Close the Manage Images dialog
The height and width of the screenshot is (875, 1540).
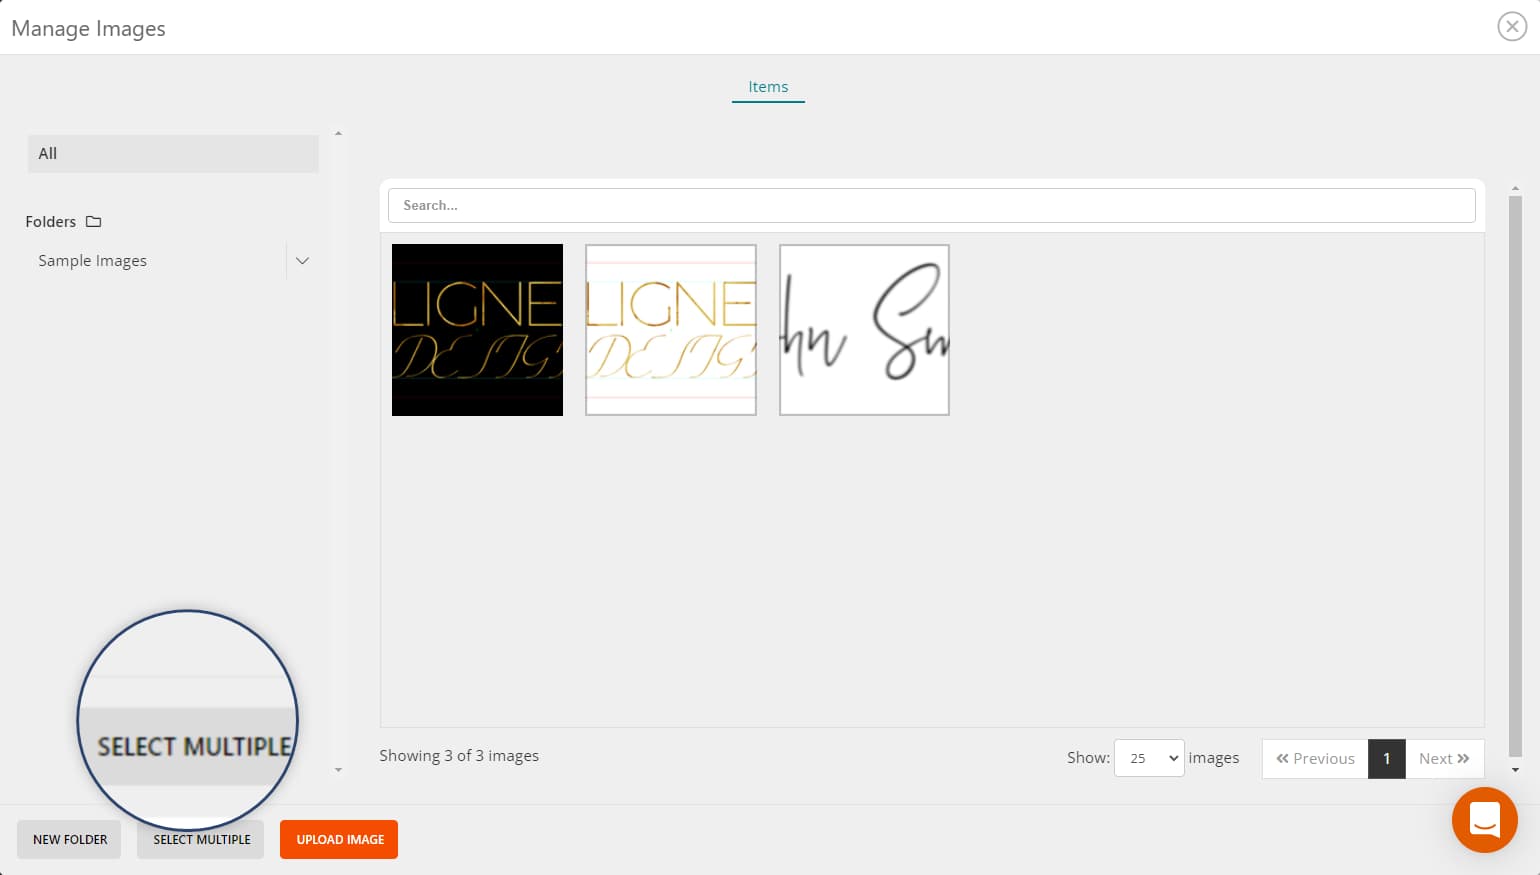click(x=1511, y=26)
